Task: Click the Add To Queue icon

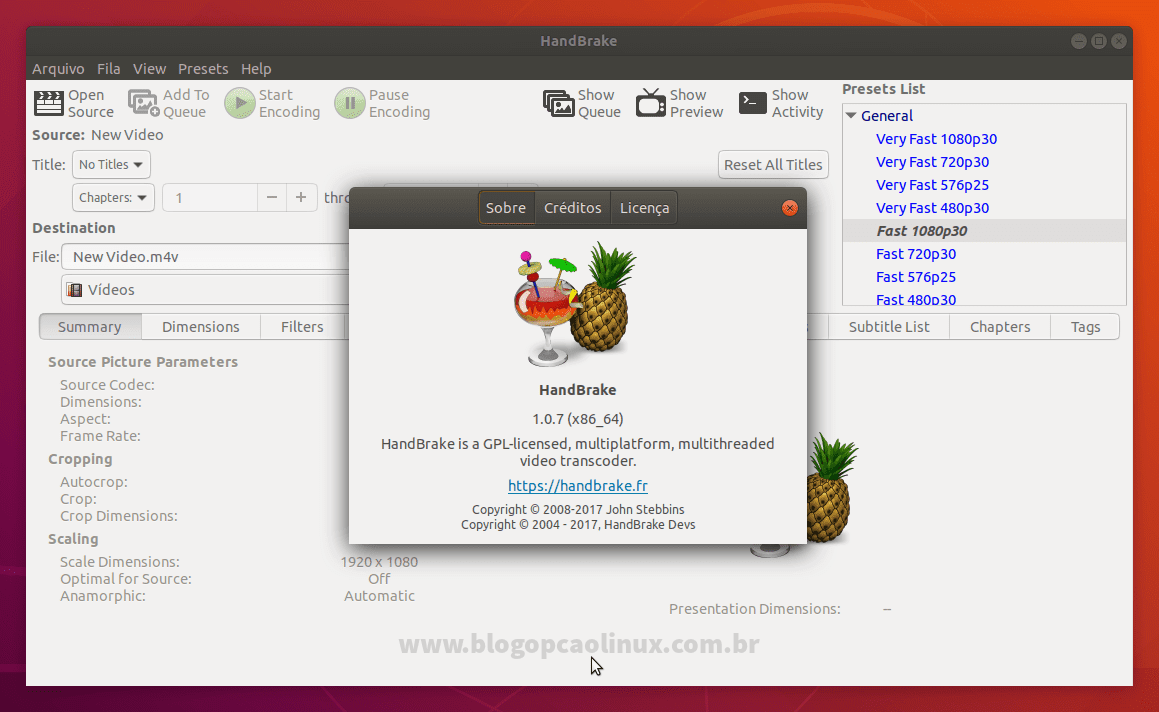Action: [143, 103]
